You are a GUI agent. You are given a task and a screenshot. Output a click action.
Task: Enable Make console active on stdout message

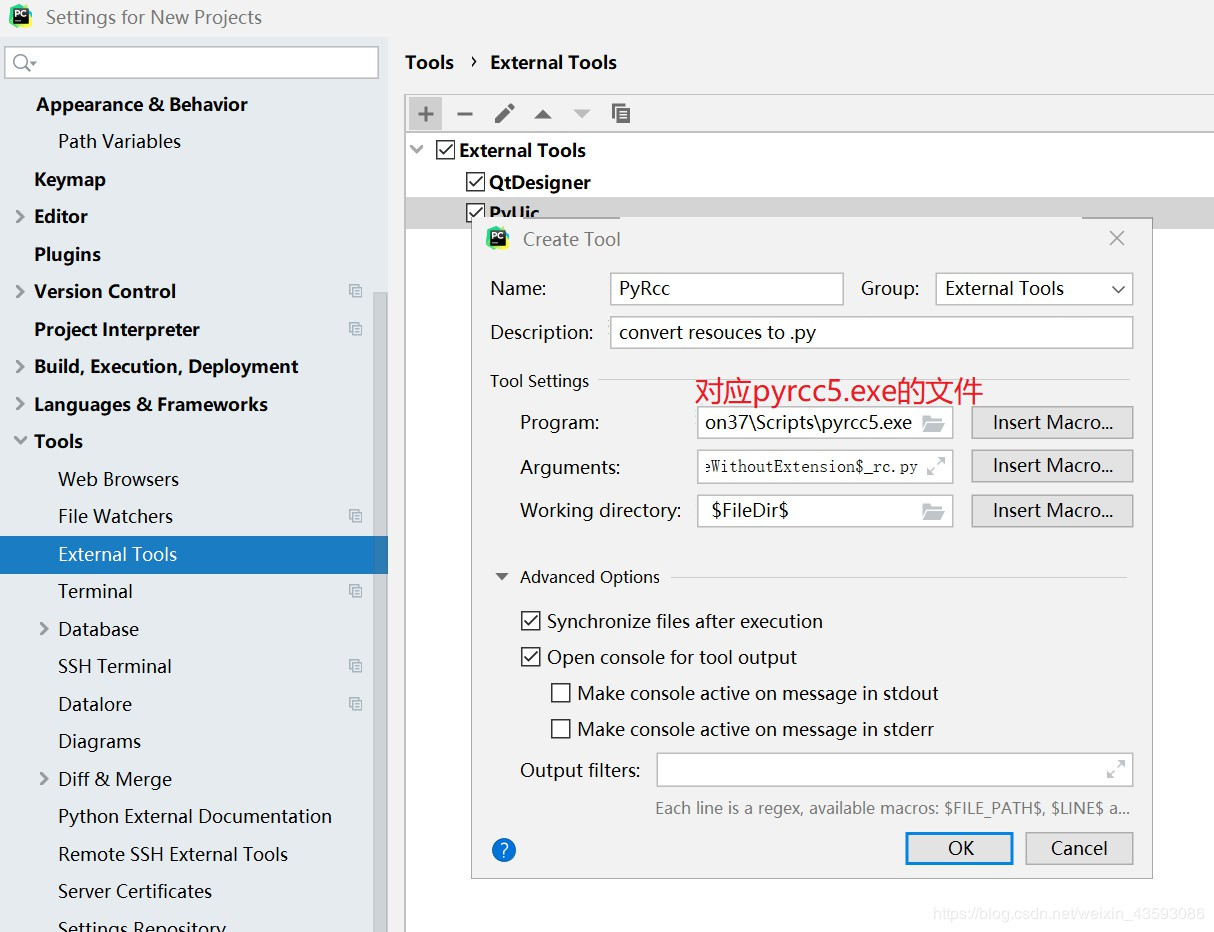[x=561, y=693]
